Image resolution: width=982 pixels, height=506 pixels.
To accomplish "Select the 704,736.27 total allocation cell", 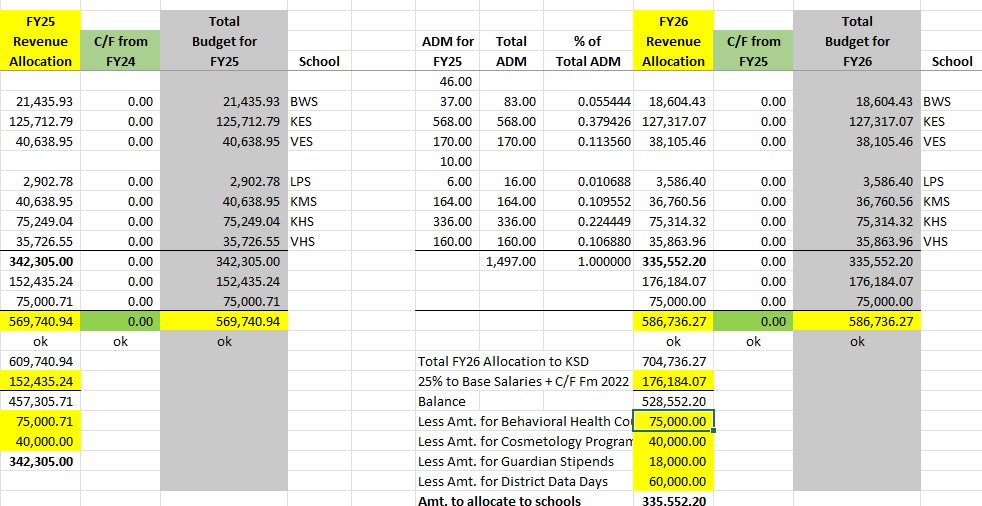I will pos(673,361).
